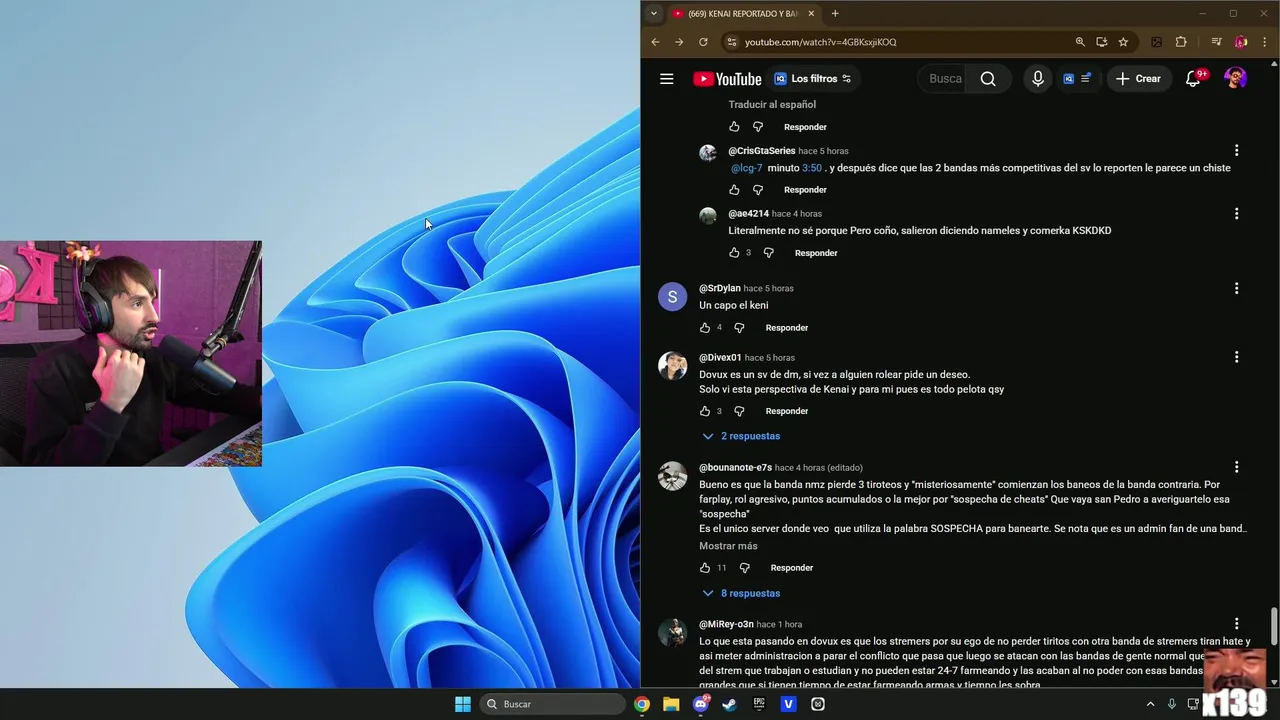Click the taskbar Buscar search box
Screen dimensions: 1280x720
tap(553, 704)
